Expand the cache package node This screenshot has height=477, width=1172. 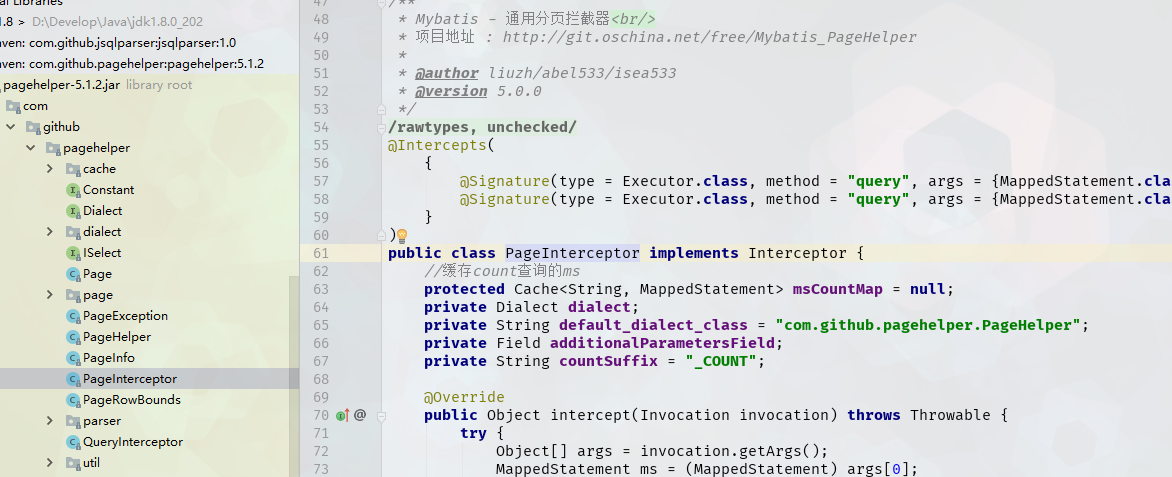click(50, 169)
